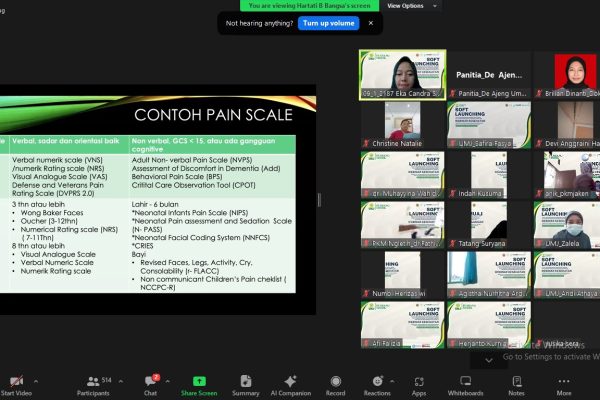Open the View Options dropdown
The width and height of the screenshot is (600, 400).
[411, 6]
